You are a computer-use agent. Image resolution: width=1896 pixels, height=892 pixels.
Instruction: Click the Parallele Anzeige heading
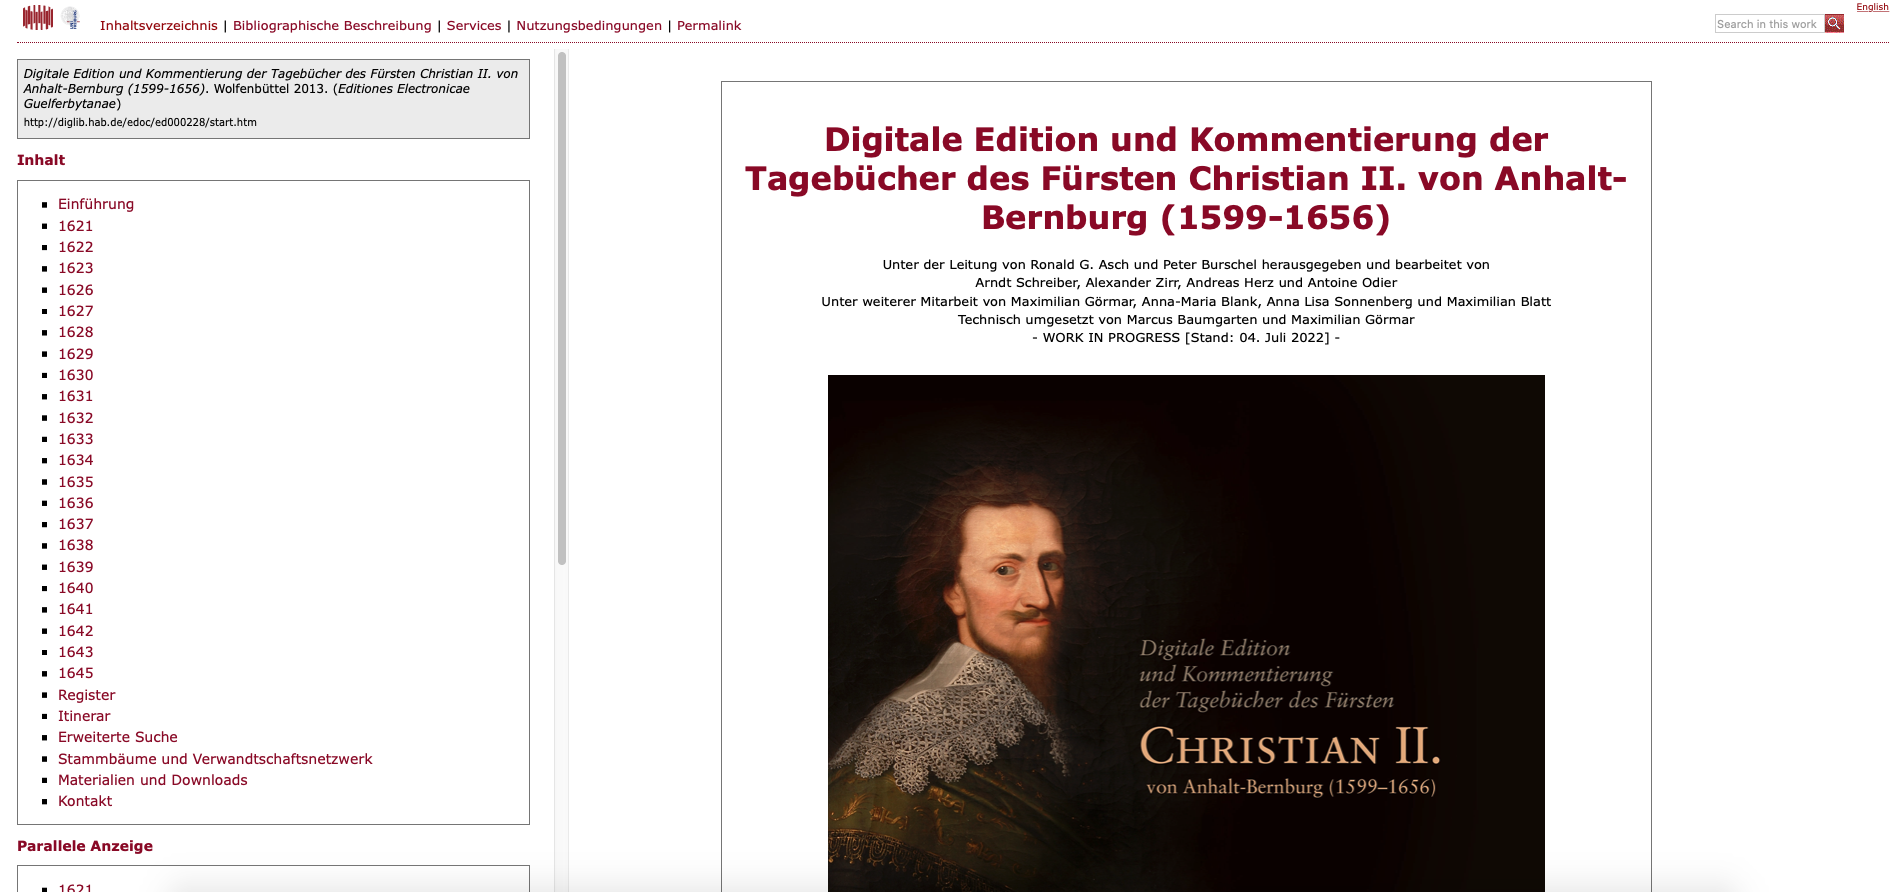(85, 846)
